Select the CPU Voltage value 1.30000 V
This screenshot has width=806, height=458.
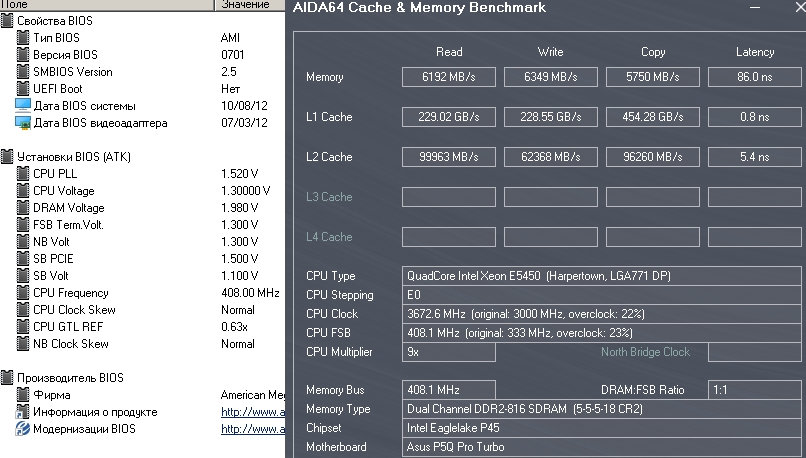(x=245, y=191)
